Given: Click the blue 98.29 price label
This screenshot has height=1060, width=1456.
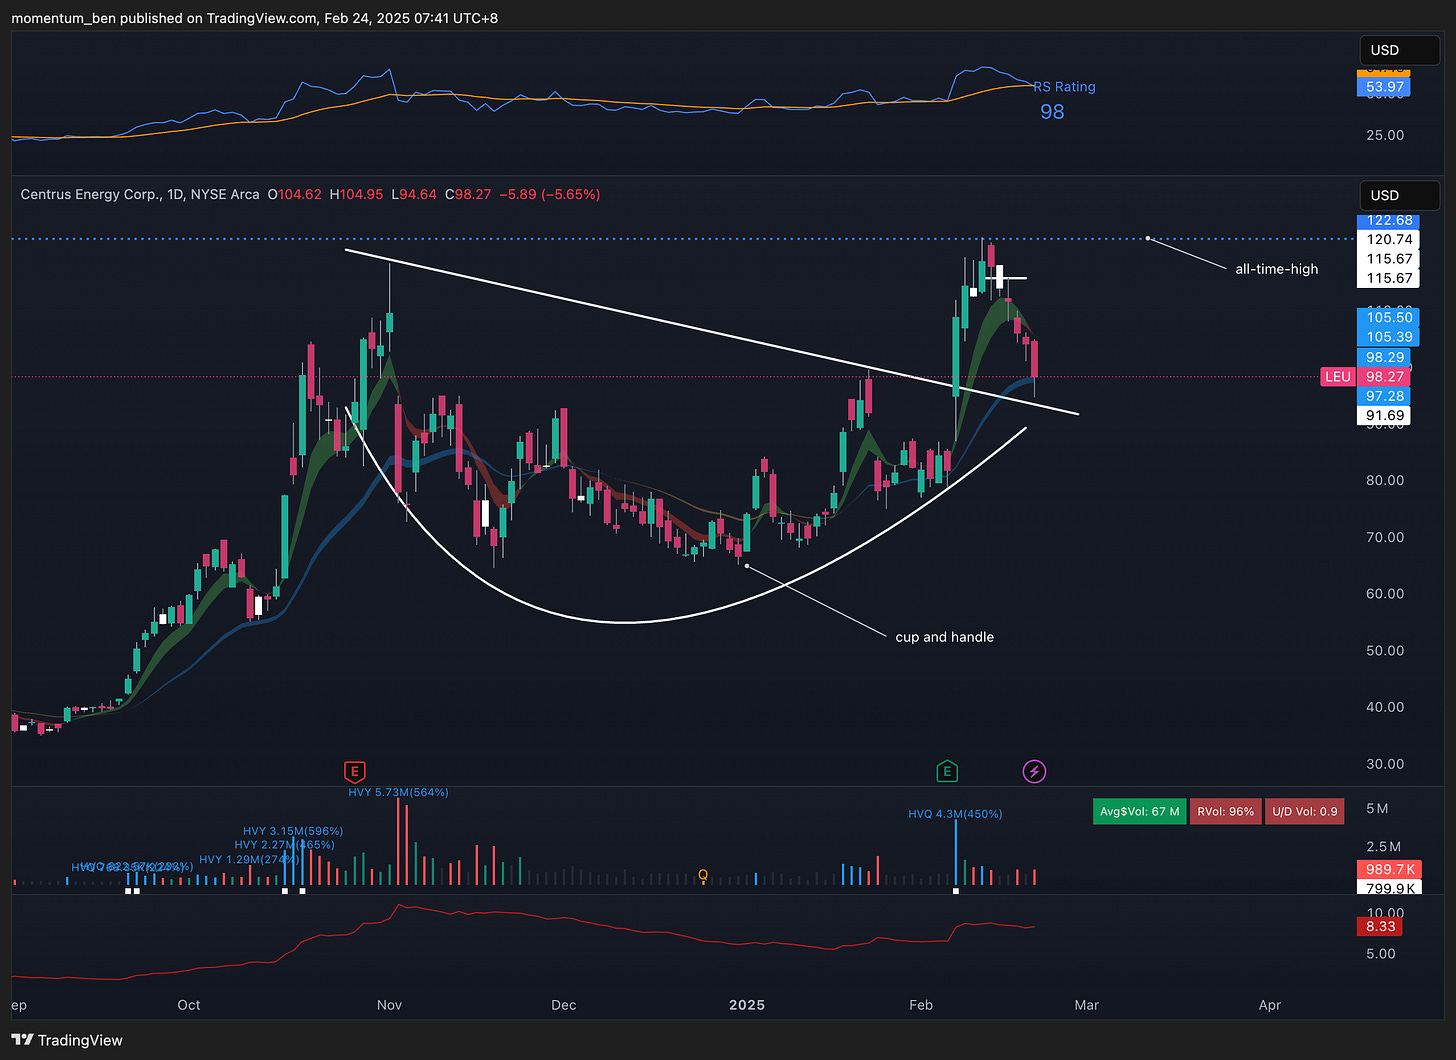Looking at the screenshot, I should click(1385, 357).
